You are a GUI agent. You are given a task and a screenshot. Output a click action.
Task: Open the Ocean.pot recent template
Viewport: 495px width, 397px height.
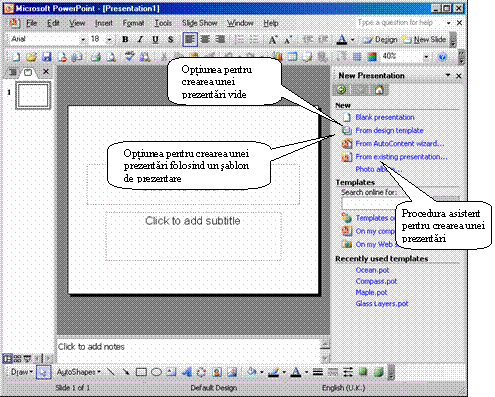372,270
